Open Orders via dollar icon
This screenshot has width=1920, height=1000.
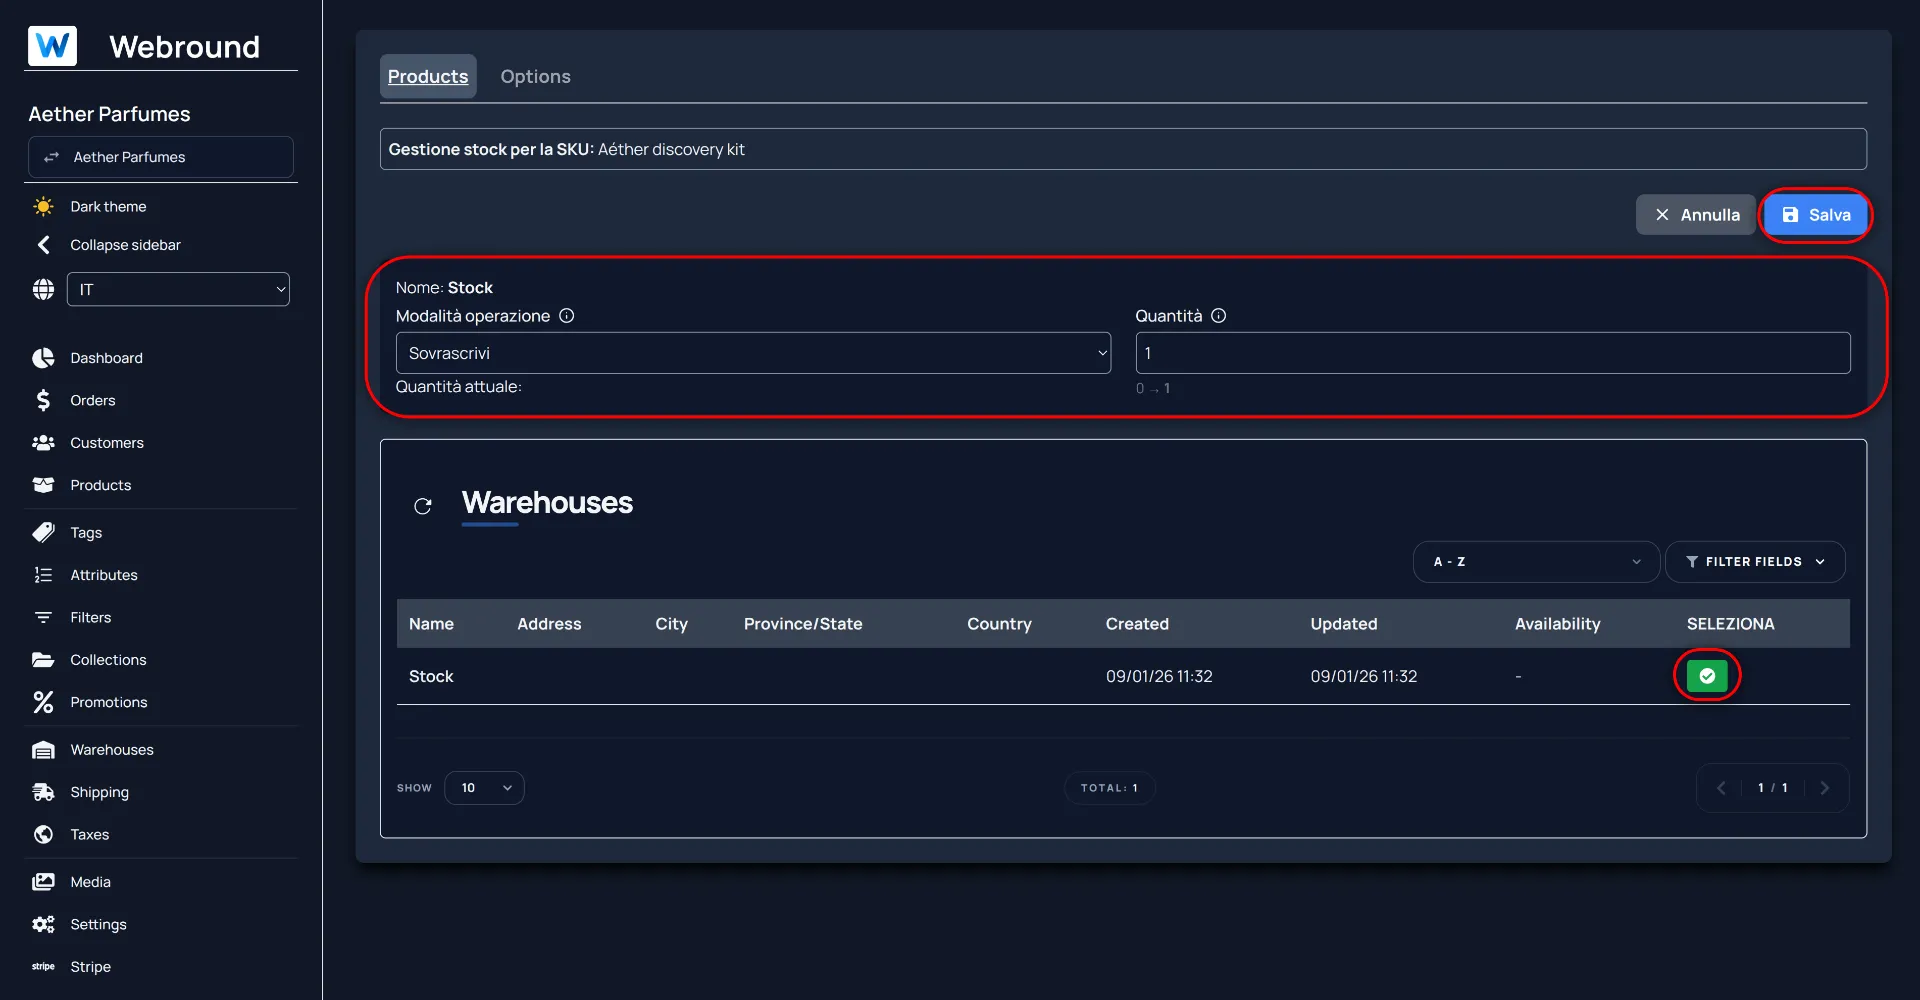[43, 400]
